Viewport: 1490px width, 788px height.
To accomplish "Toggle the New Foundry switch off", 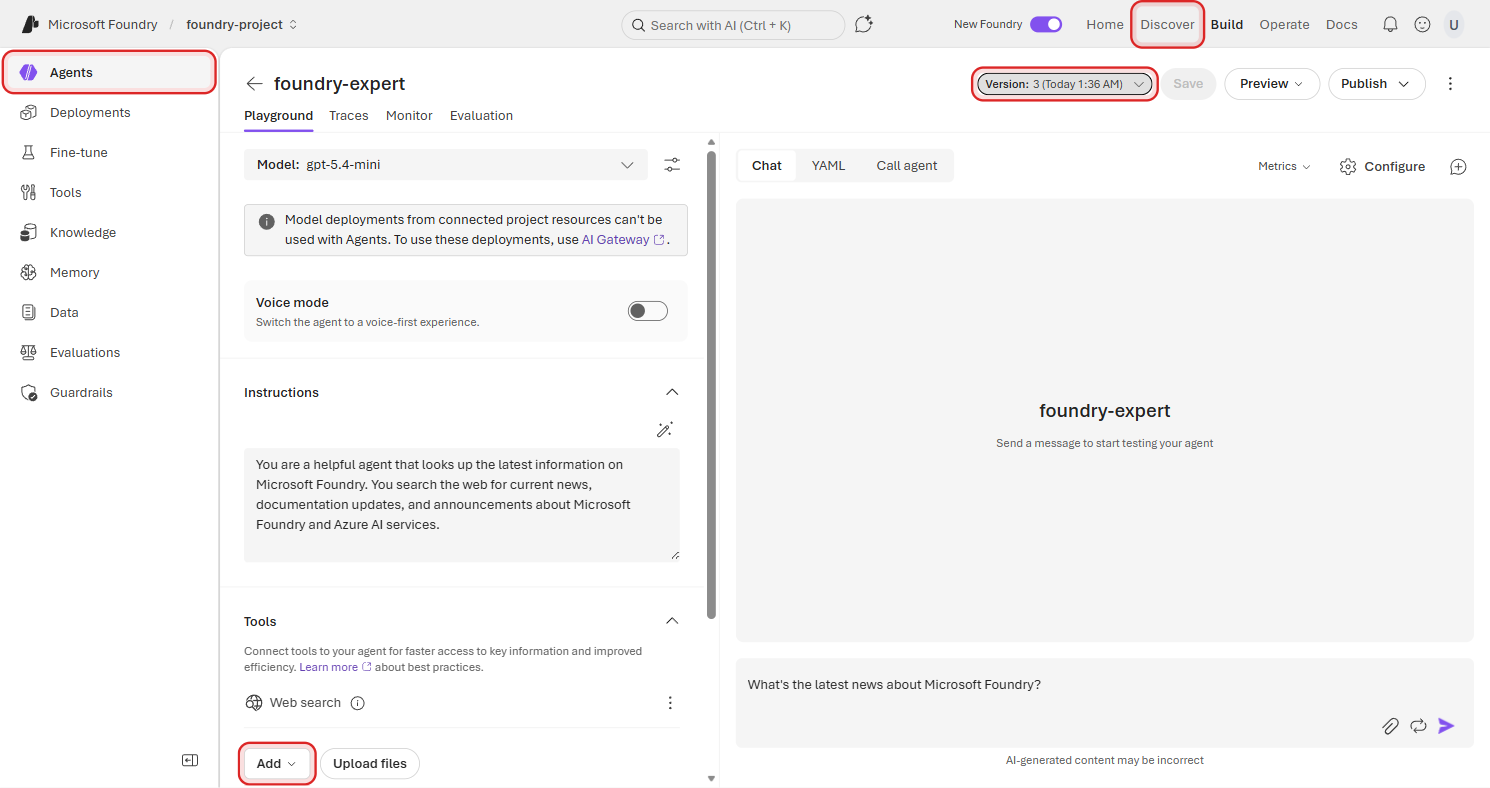I will tap(1046, 24).
